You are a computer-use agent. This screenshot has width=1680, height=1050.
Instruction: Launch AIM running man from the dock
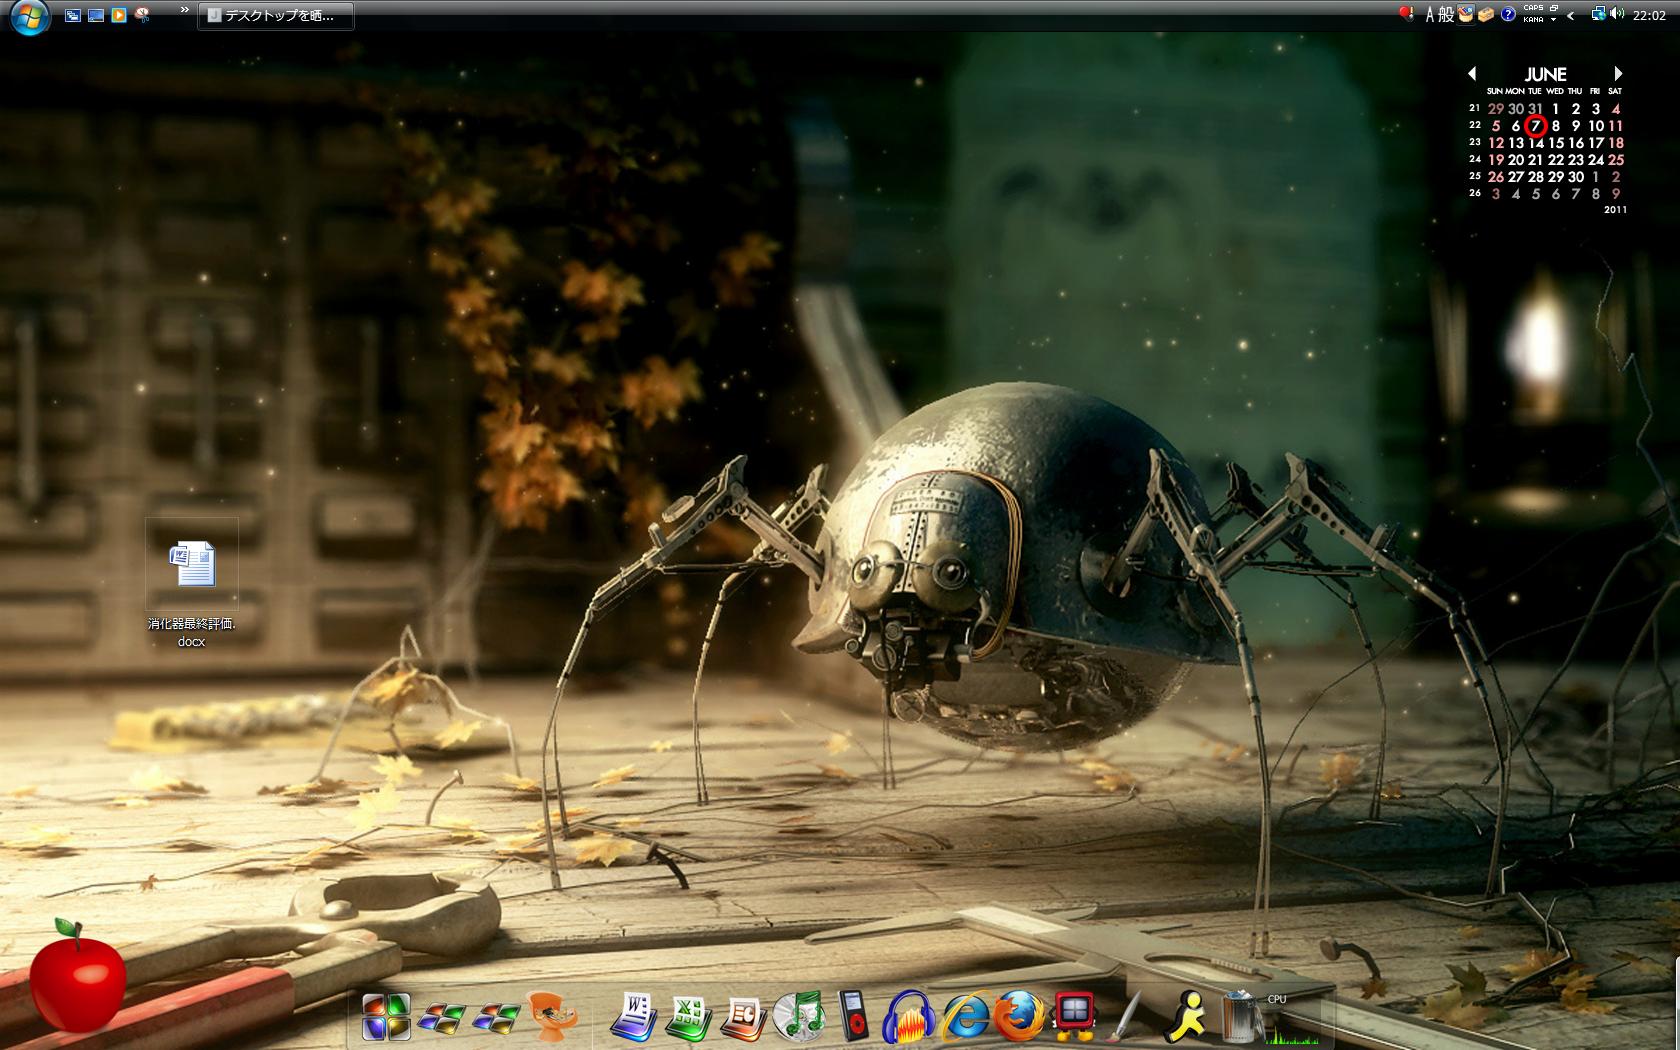coord(1188,1016)
